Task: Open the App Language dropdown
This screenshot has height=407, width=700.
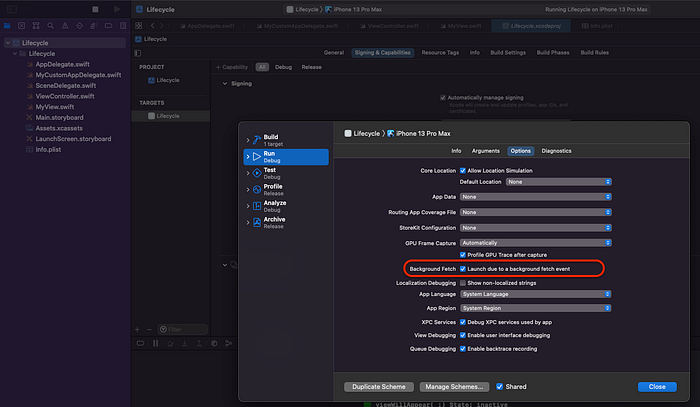Action: 536,294
